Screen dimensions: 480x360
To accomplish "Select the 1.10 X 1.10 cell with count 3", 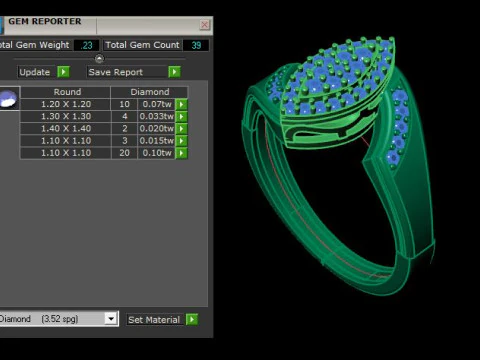I will pos(66,141).
